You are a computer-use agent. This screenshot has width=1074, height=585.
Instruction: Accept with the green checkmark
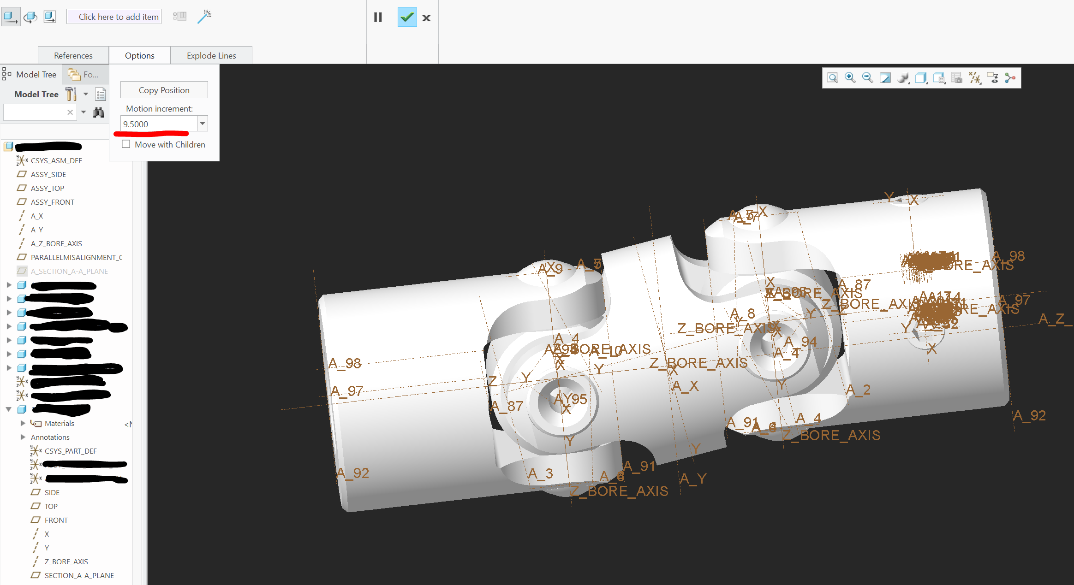pos(406,17)
